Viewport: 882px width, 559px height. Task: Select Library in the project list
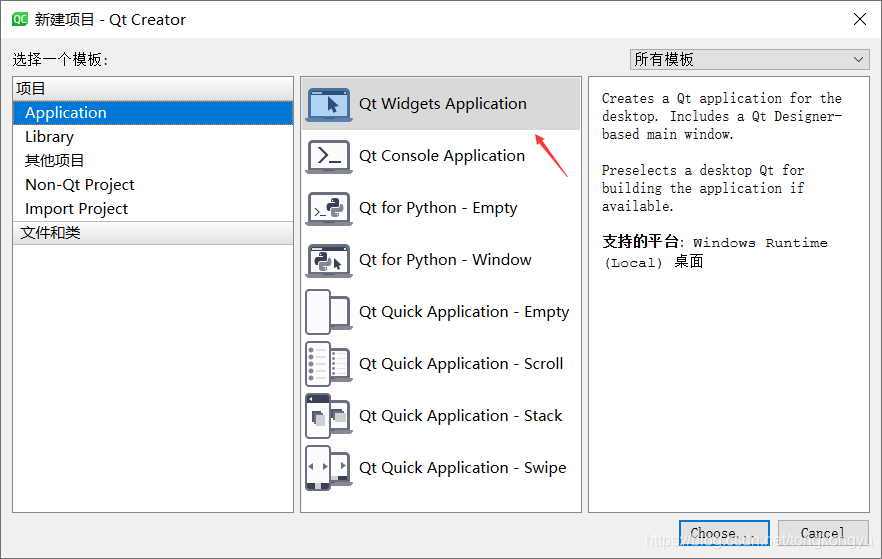[153, 137]
